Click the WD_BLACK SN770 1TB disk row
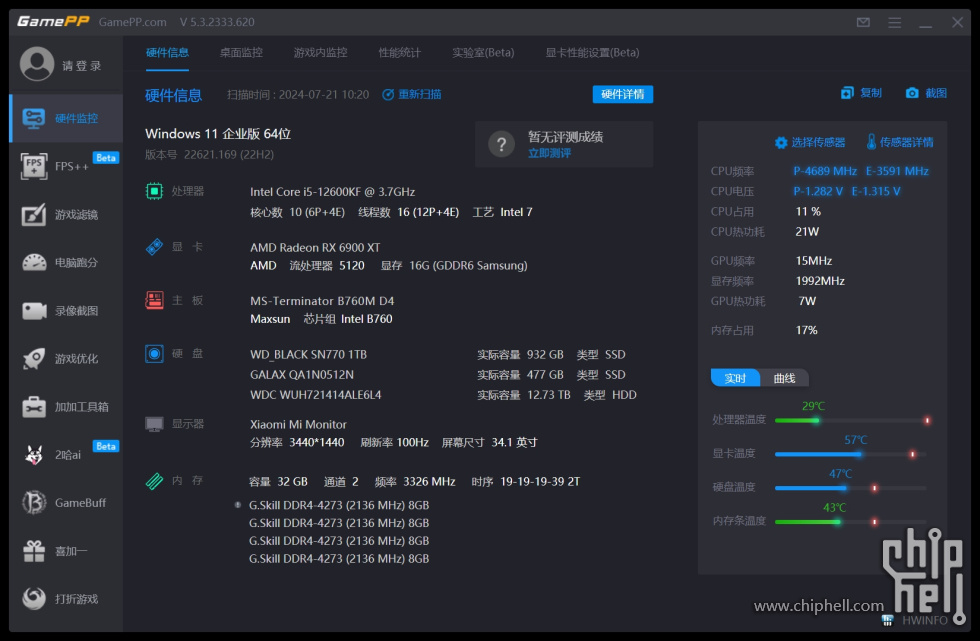The height and width of the screenshot is (641, 980). point(443,355)
